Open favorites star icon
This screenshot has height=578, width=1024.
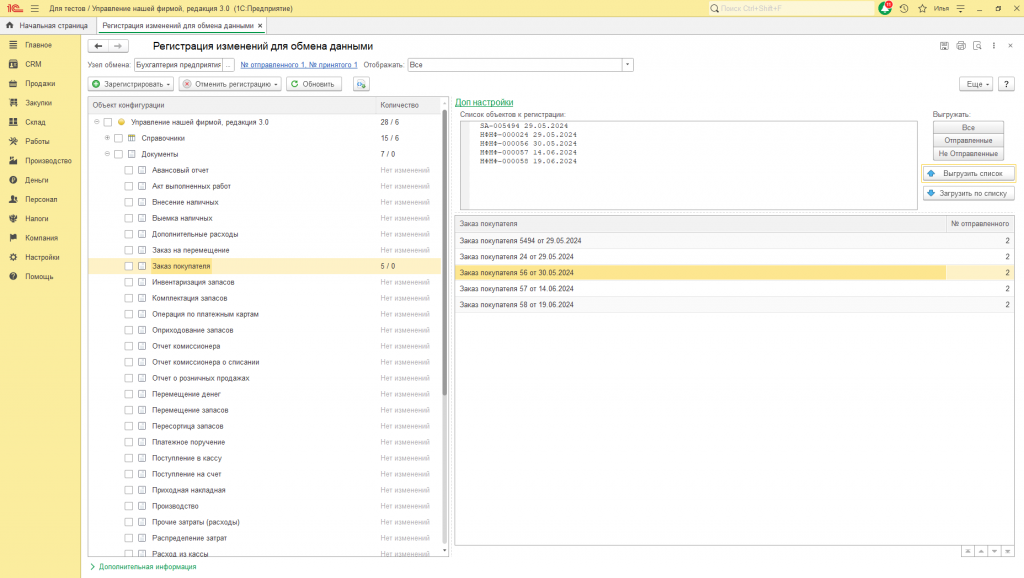tap(922, 8)
